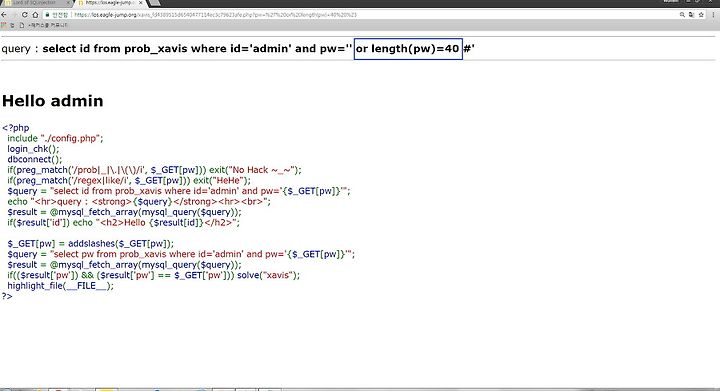Click the '$query = "select pw from' line
Image resolution: width=720 pixels, height=391 pixels.
click(x=181, y=254)
